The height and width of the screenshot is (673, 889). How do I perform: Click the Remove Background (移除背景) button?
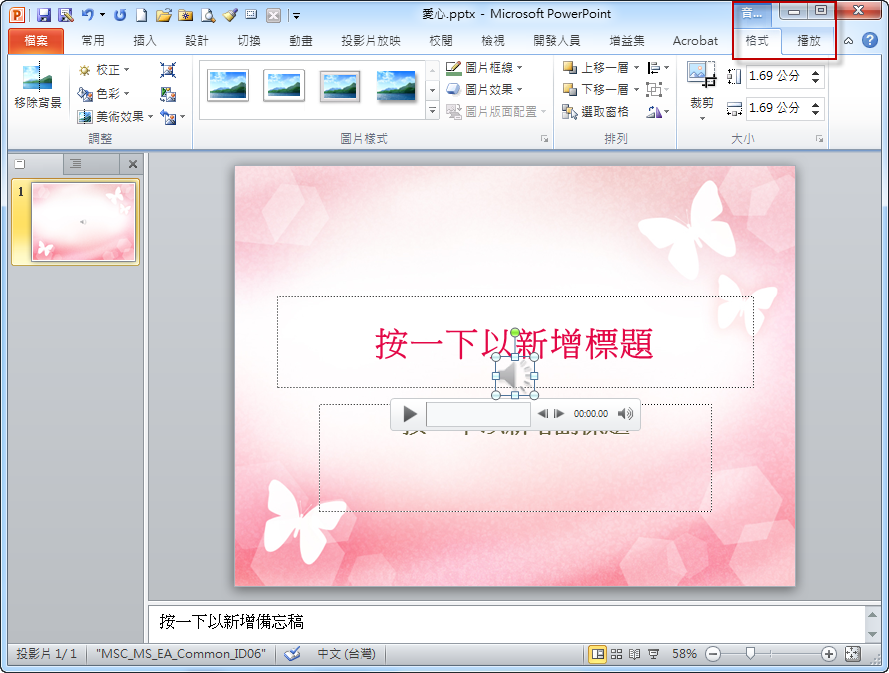pos(37,85)
